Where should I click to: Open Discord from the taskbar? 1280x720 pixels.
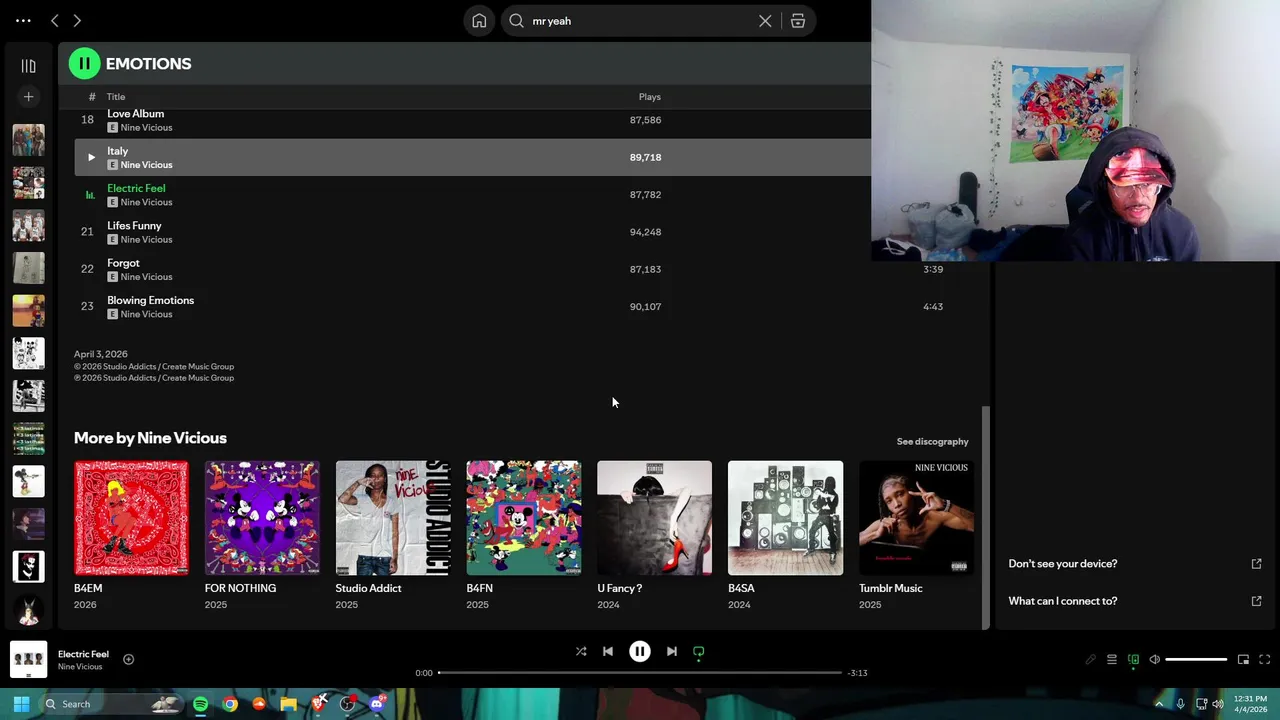pos(377,704)
